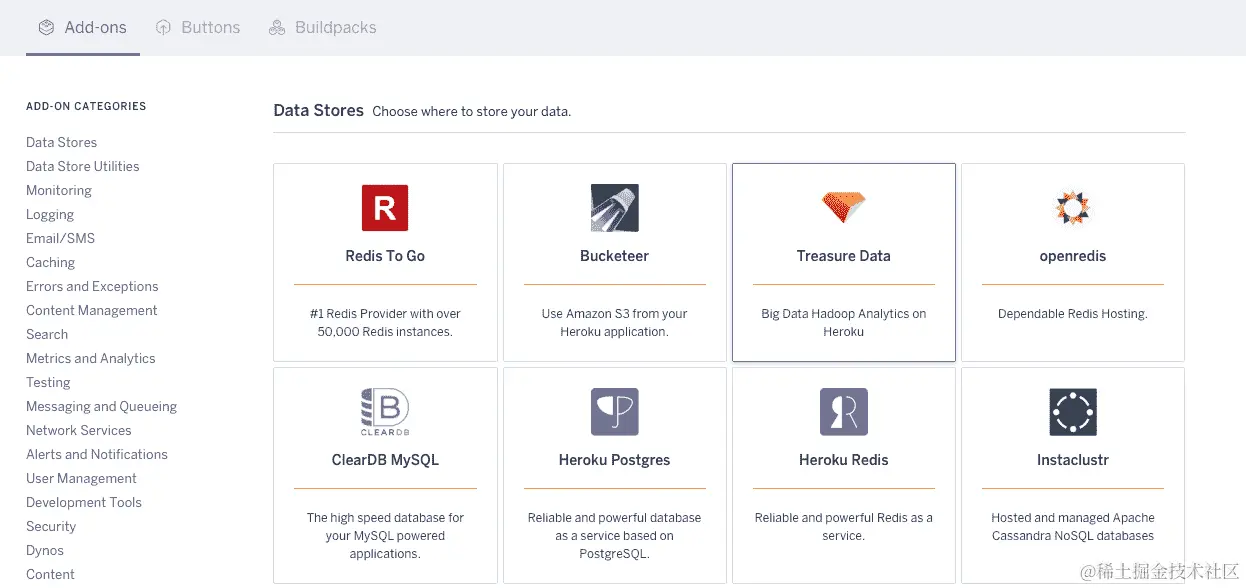Open the Caching category
1246x588 pixels.
coord(50,263)
